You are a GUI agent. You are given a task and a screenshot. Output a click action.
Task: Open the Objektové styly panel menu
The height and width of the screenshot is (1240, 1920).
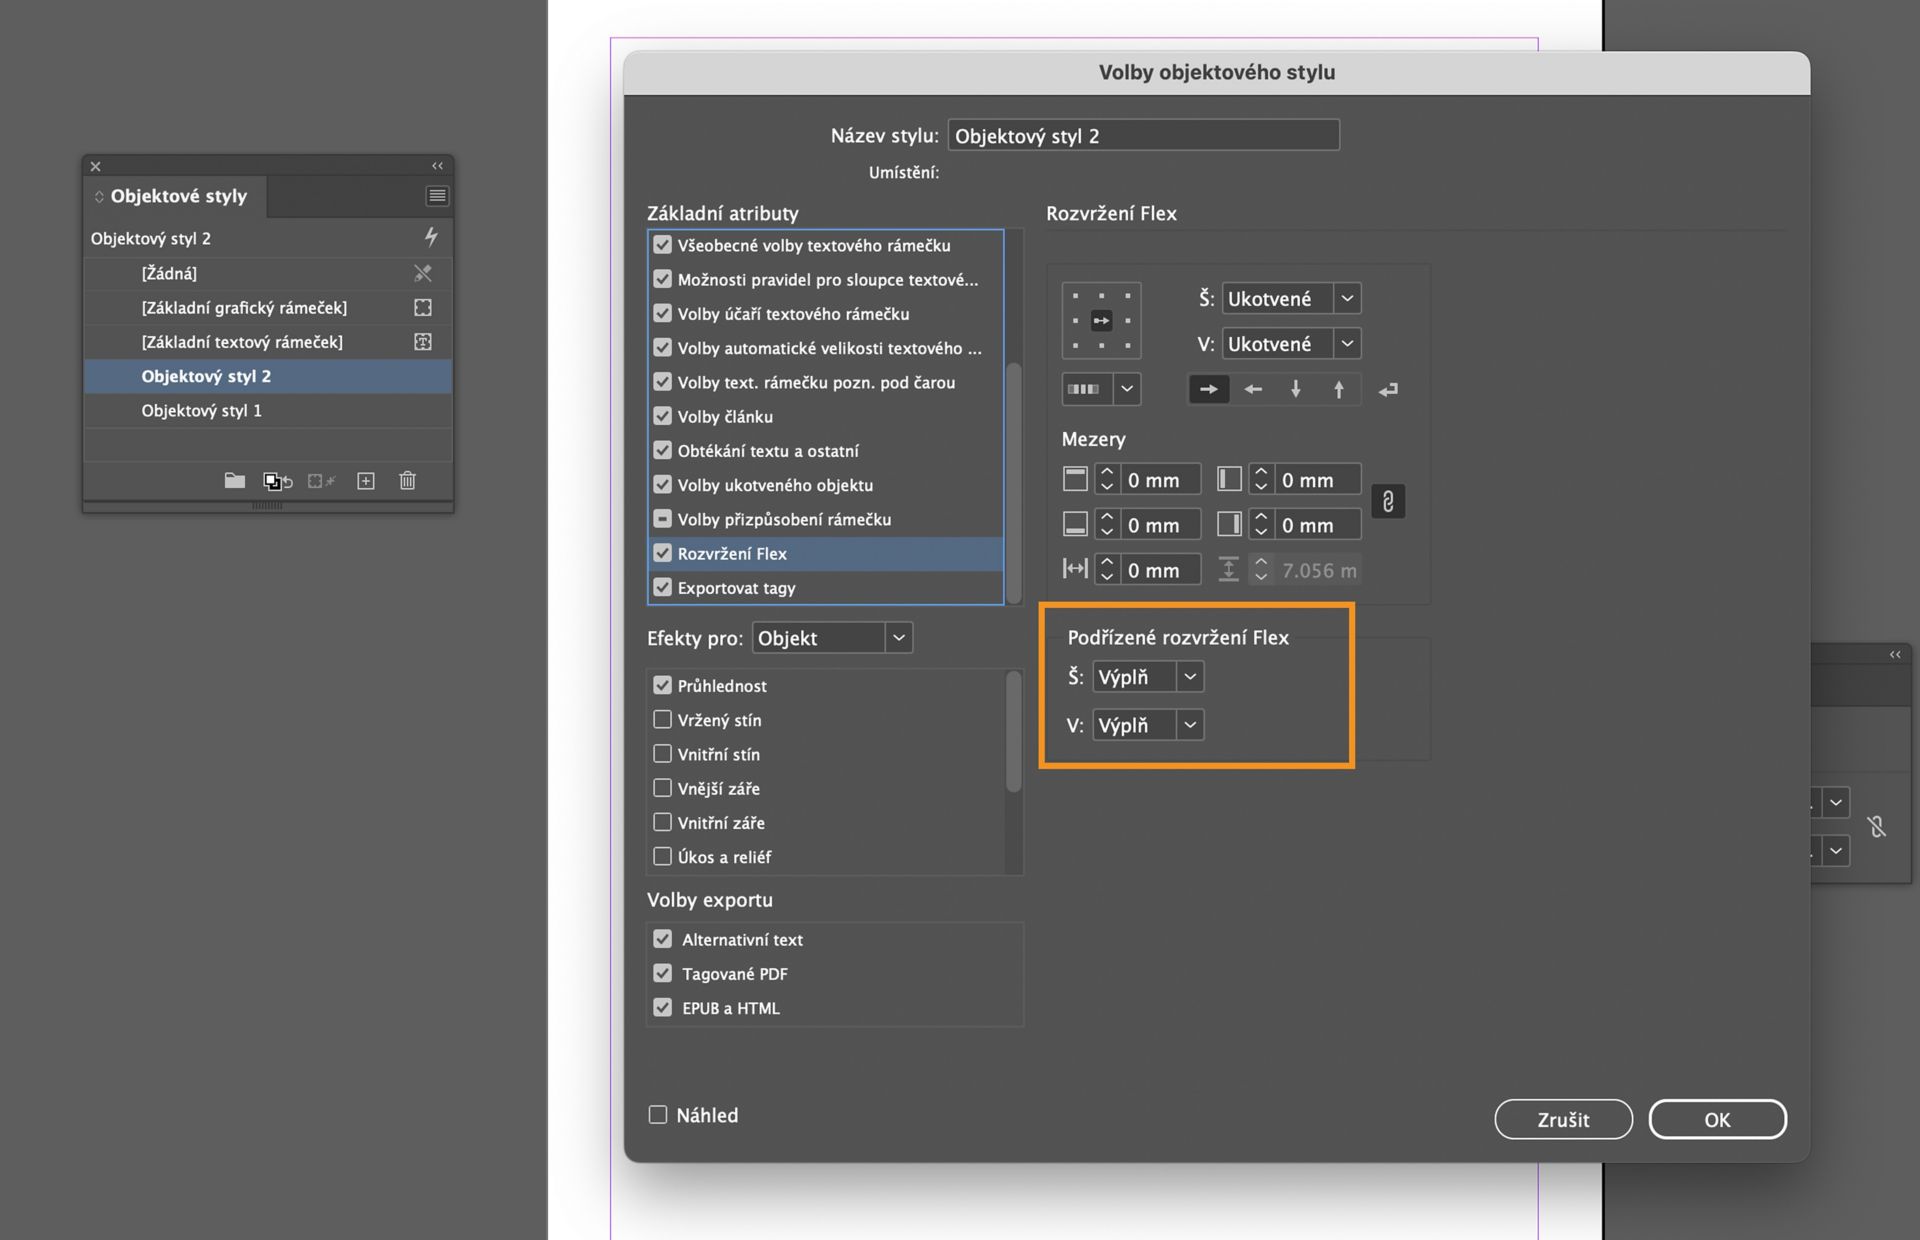tap(437, 196)
